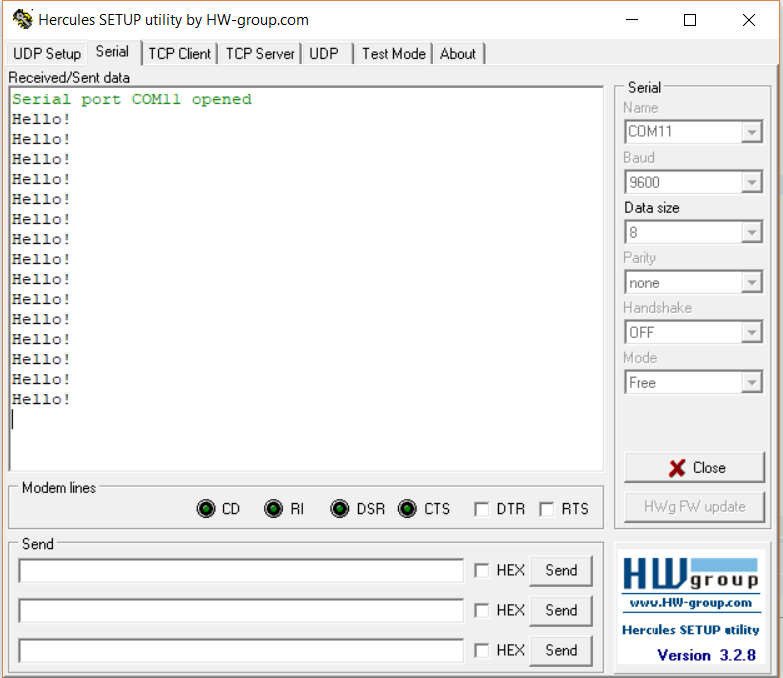Click the CTS modem line indicator
The image size is (783, 678).
407,509
